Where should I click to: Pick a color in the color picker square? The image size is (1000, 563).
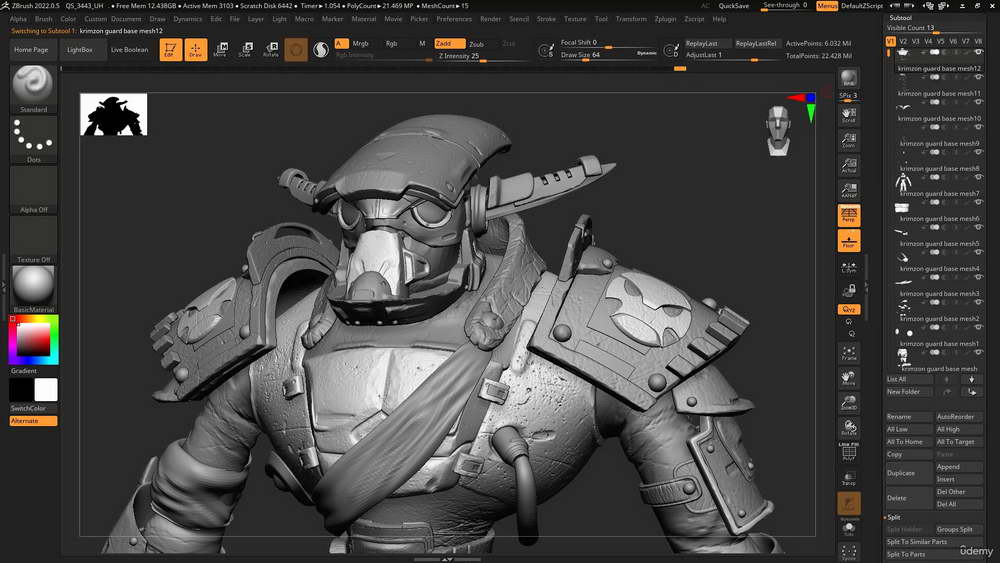coord(33,340)
